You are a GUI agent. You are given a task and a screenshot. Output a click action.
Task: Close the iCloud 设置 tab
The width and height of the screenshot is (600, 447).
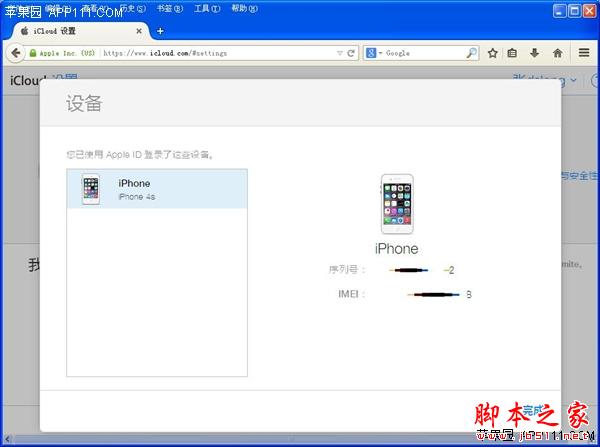point(139,31)
